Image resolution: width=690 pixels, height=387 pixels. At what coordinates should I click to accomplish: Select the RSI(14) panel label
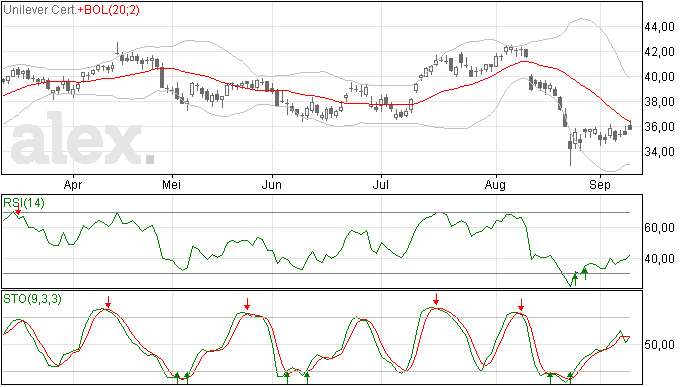click(x=24, y=203)
